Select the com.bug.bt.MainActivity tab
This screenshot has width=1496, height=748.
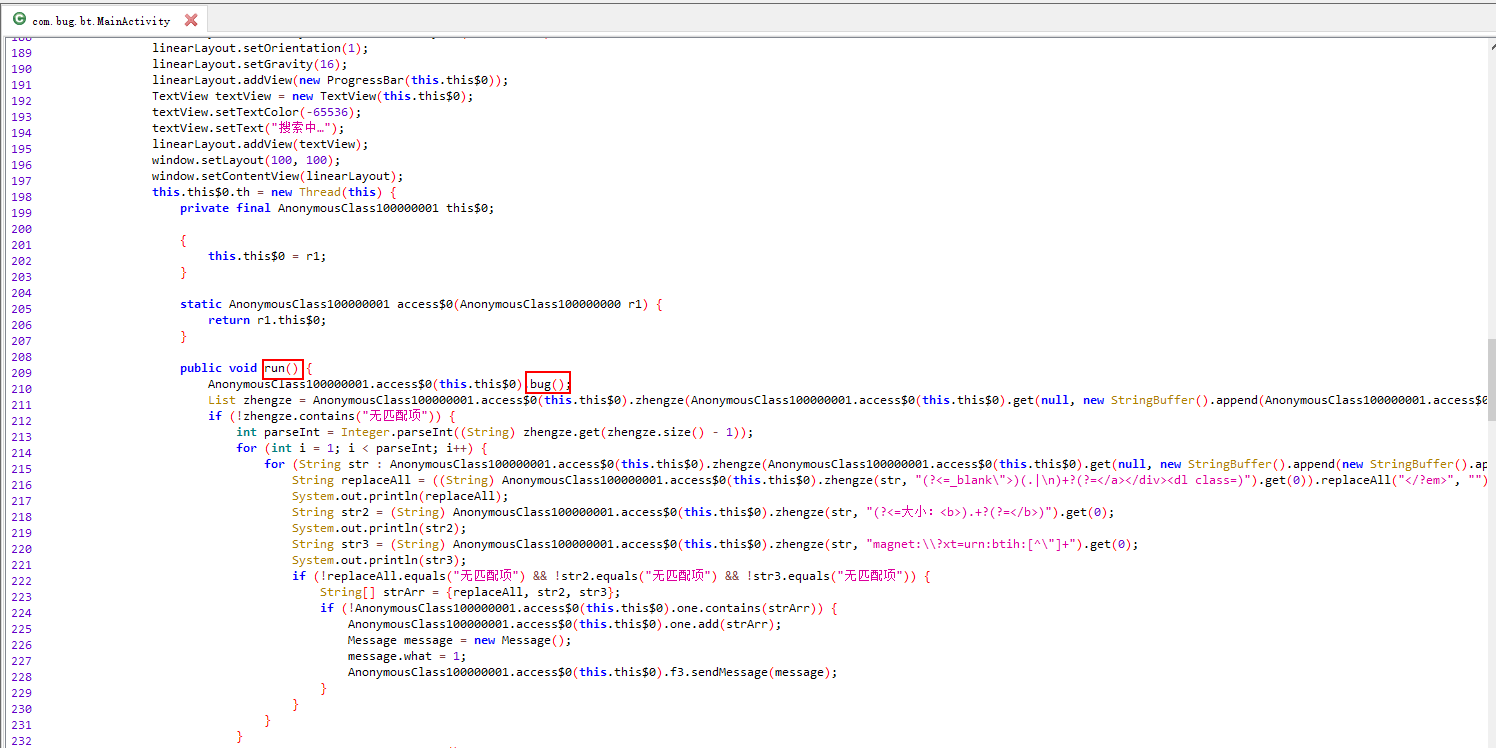(x=104, y=20)
